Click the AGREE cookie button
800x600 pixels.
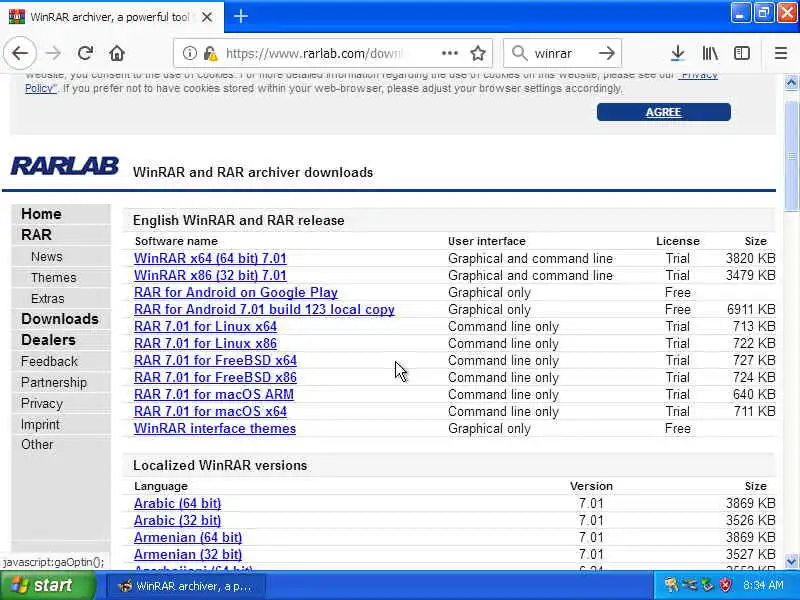click(663, 112)
